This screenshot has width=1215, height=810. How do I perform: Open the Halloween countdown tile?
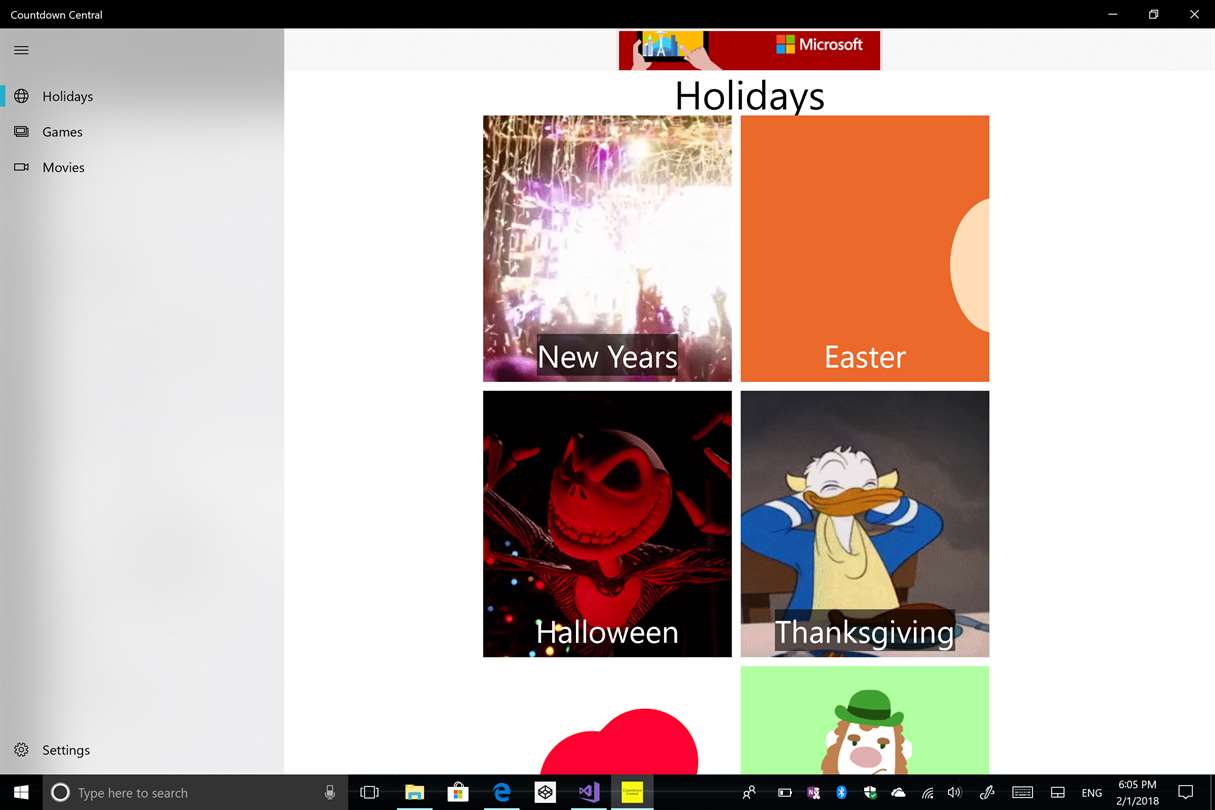point(607,524)
